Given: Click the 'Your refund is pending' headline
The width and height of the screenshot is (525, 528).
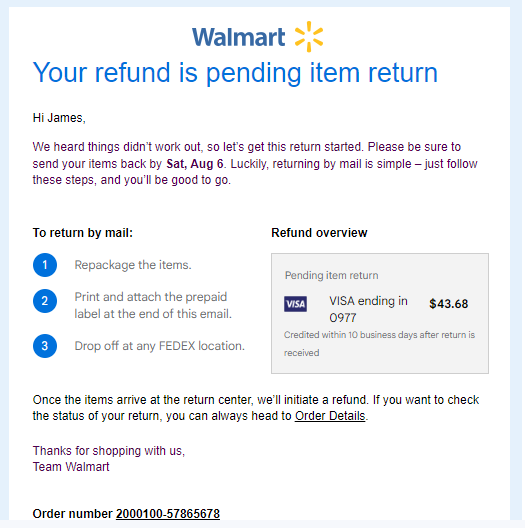Looking at the screenshot, I should tap(235, 73).
